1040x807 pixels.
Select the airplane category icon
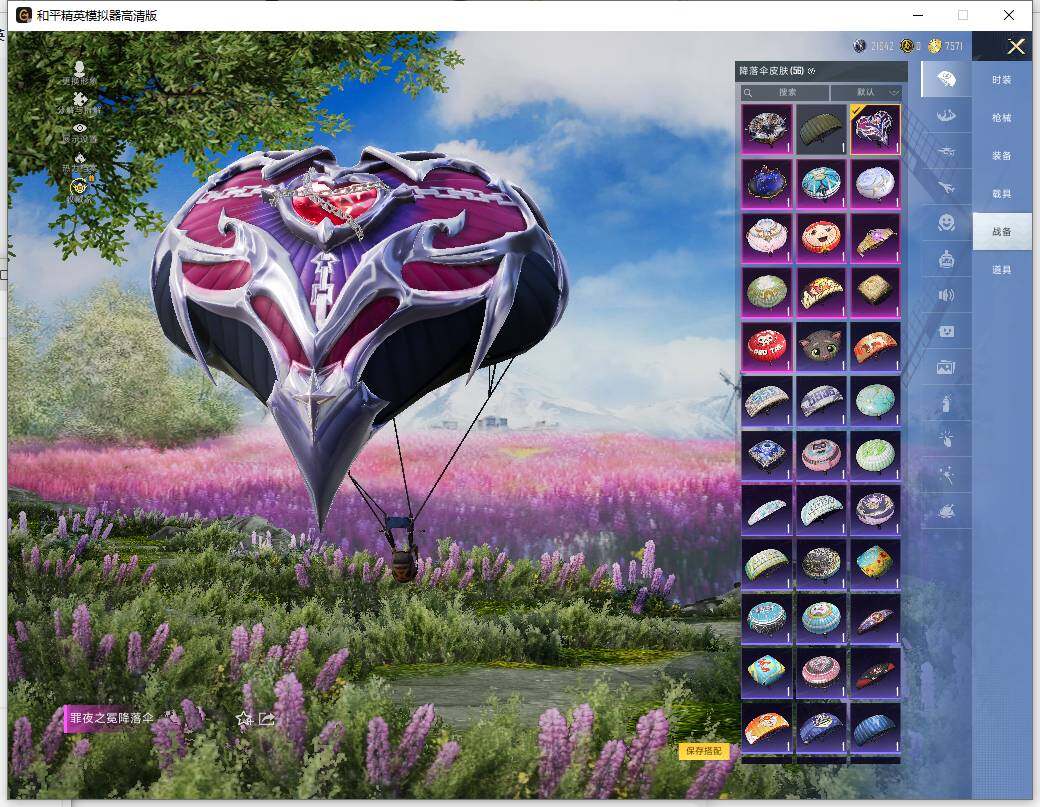click(x=946, y=188)
